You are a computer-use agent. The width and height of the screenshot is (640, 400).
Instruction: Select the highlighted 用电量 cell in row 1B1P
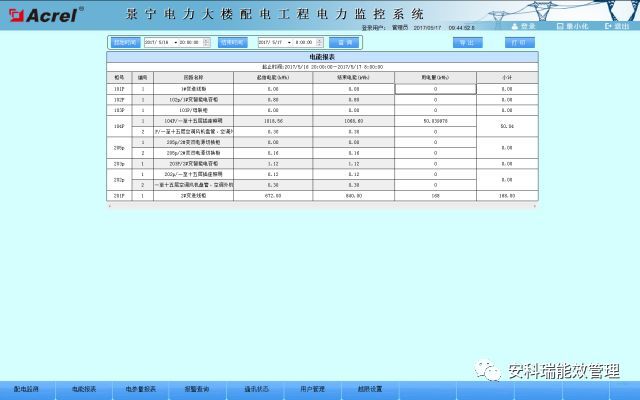tap(435, 88)
